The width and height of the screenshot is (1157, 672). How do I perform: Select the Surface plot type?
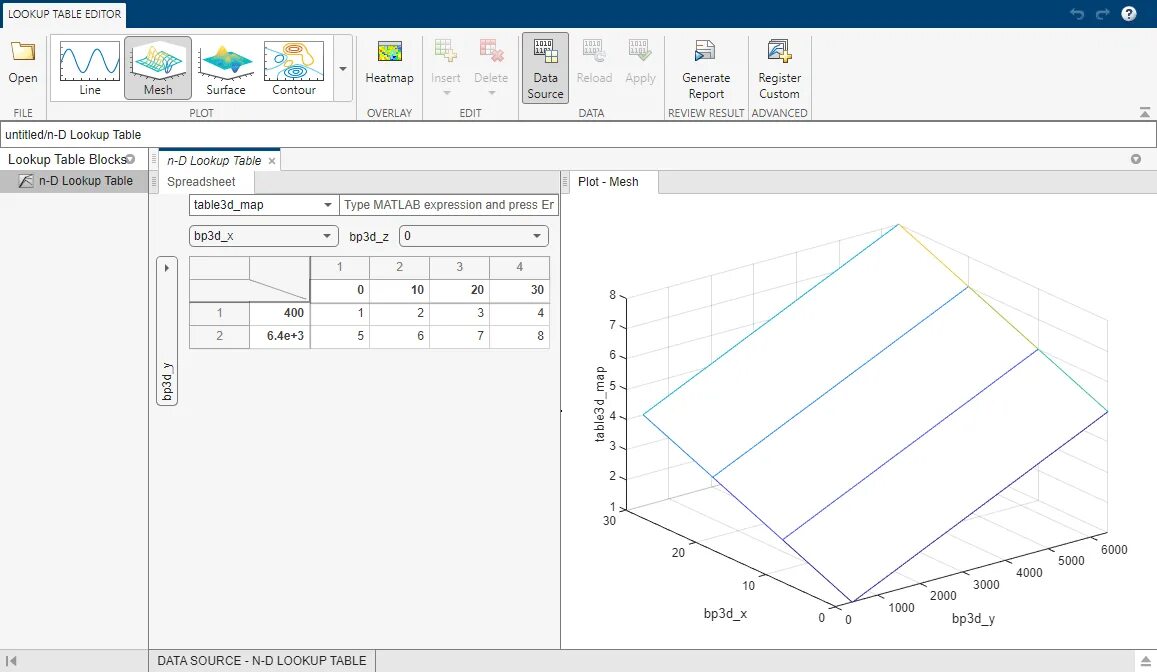point(226,68)
